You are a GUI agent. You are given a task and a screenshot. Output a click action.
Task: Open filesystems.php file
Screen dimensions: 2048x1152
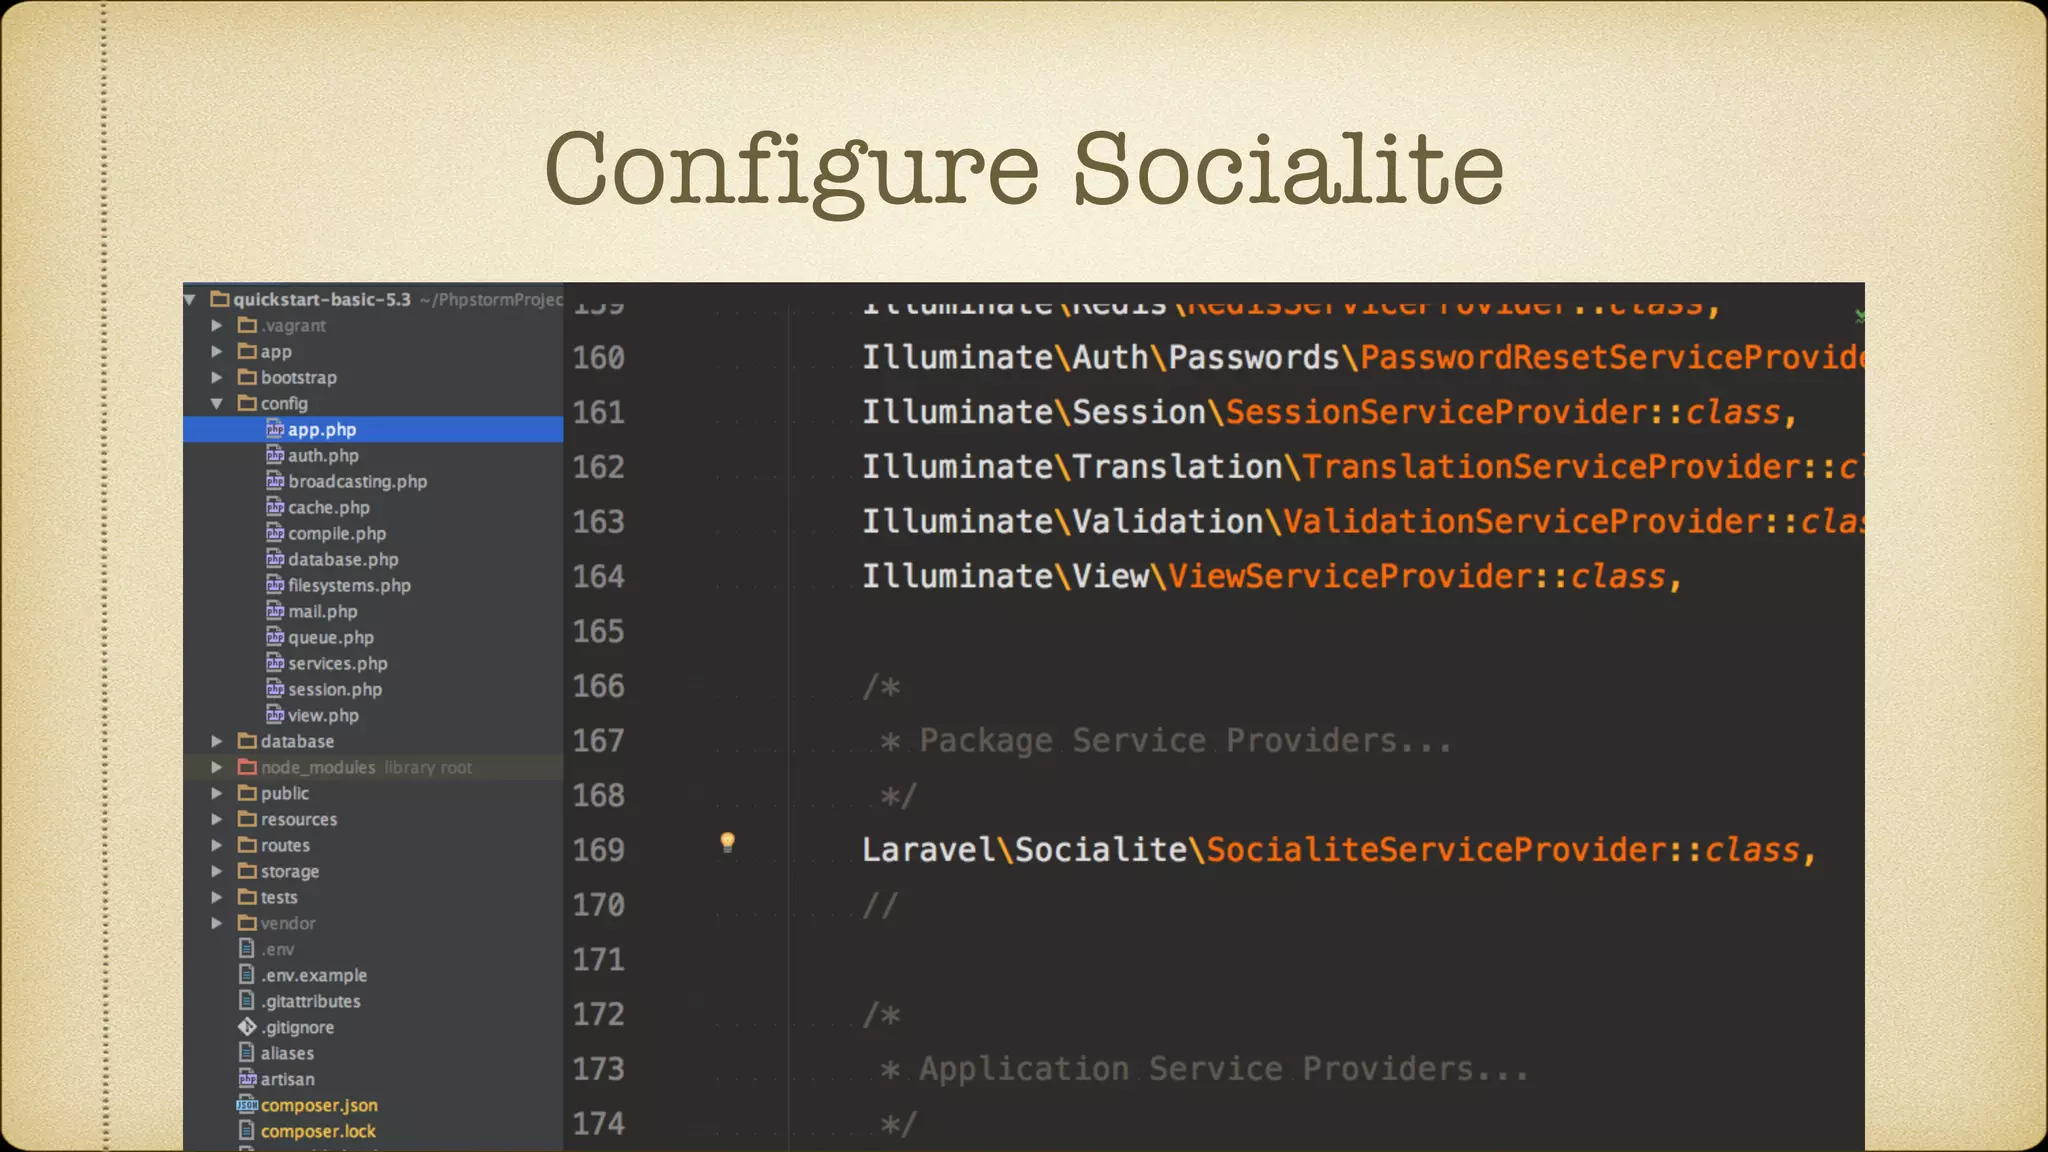coord(349,585)
